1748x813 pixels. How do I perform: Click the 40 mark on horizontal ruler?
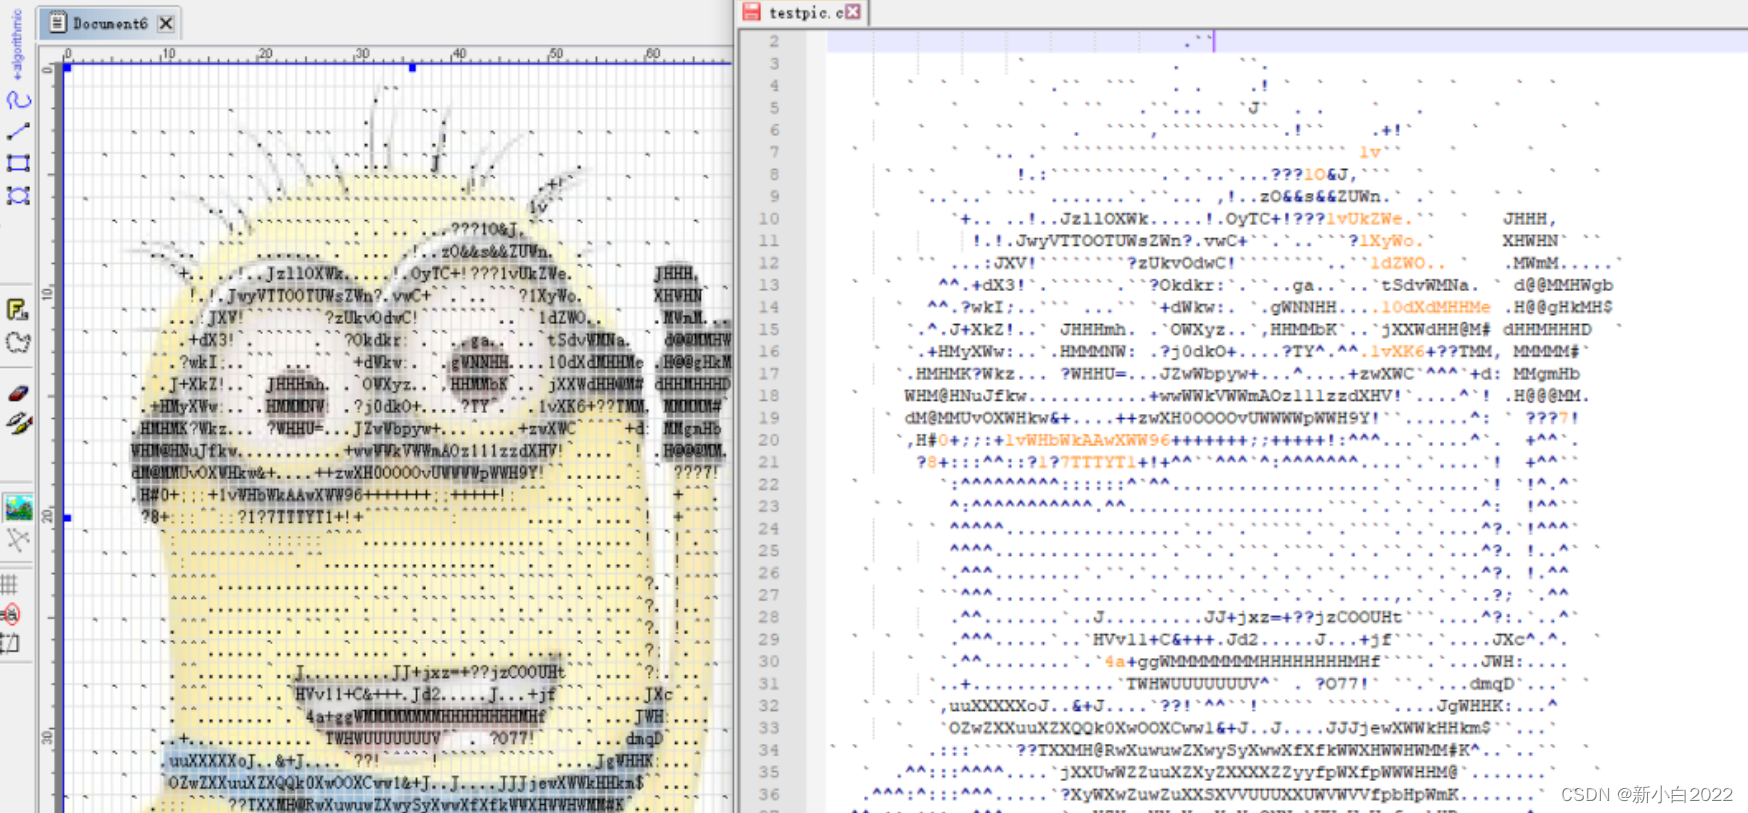click(x=458, y=53)
